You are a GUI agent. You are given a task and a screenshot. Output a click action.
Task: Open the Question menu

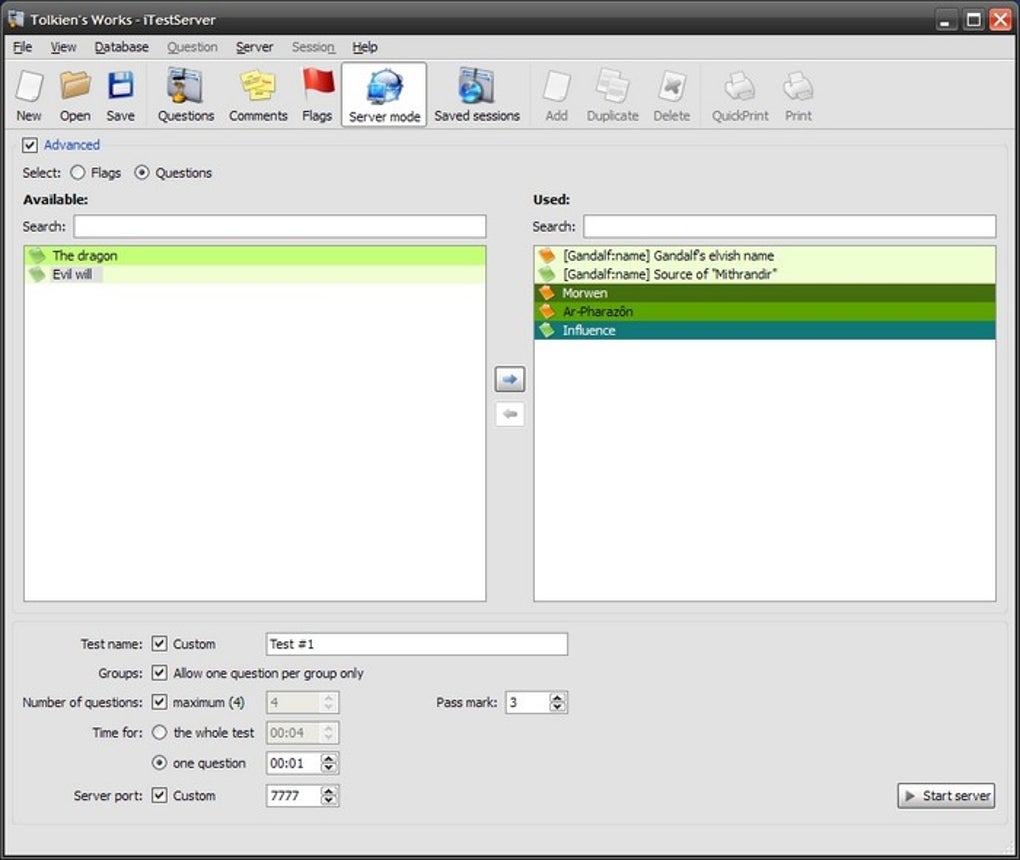coord(192,47)
